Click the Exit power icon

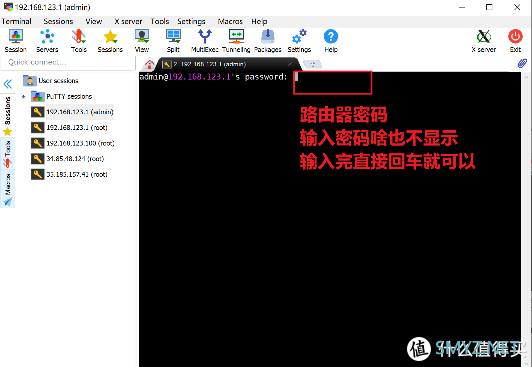tap(515, 41)
